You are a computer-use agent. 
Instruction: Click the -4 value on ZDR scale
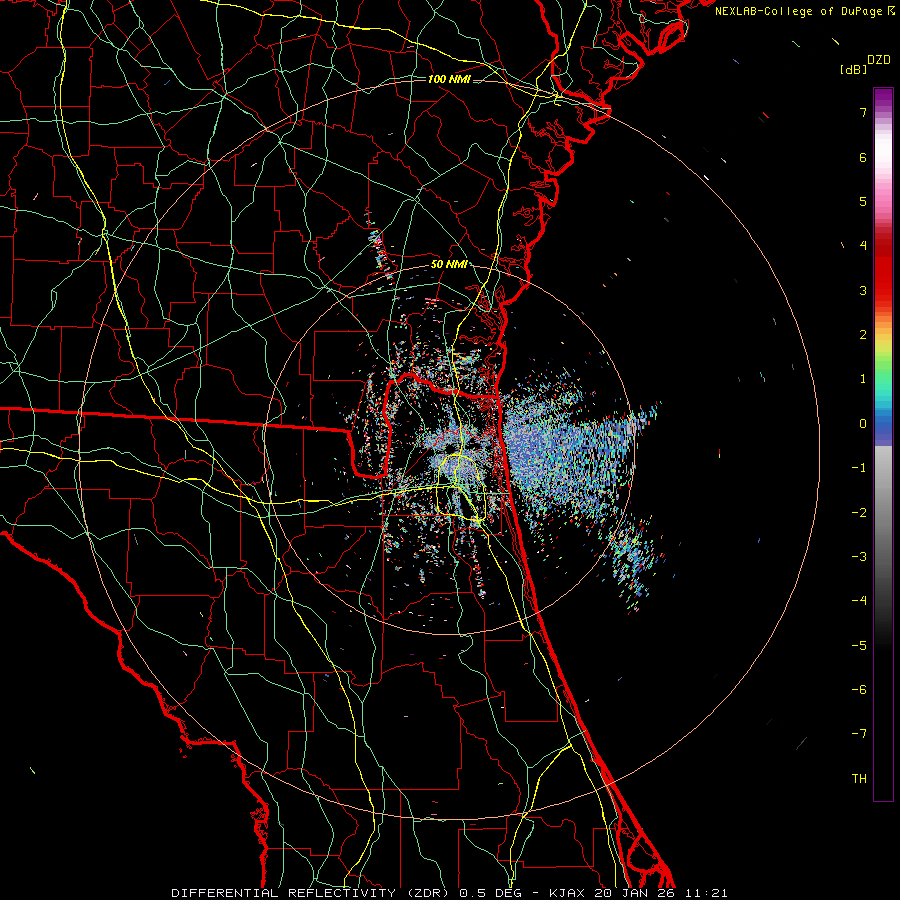859,601
